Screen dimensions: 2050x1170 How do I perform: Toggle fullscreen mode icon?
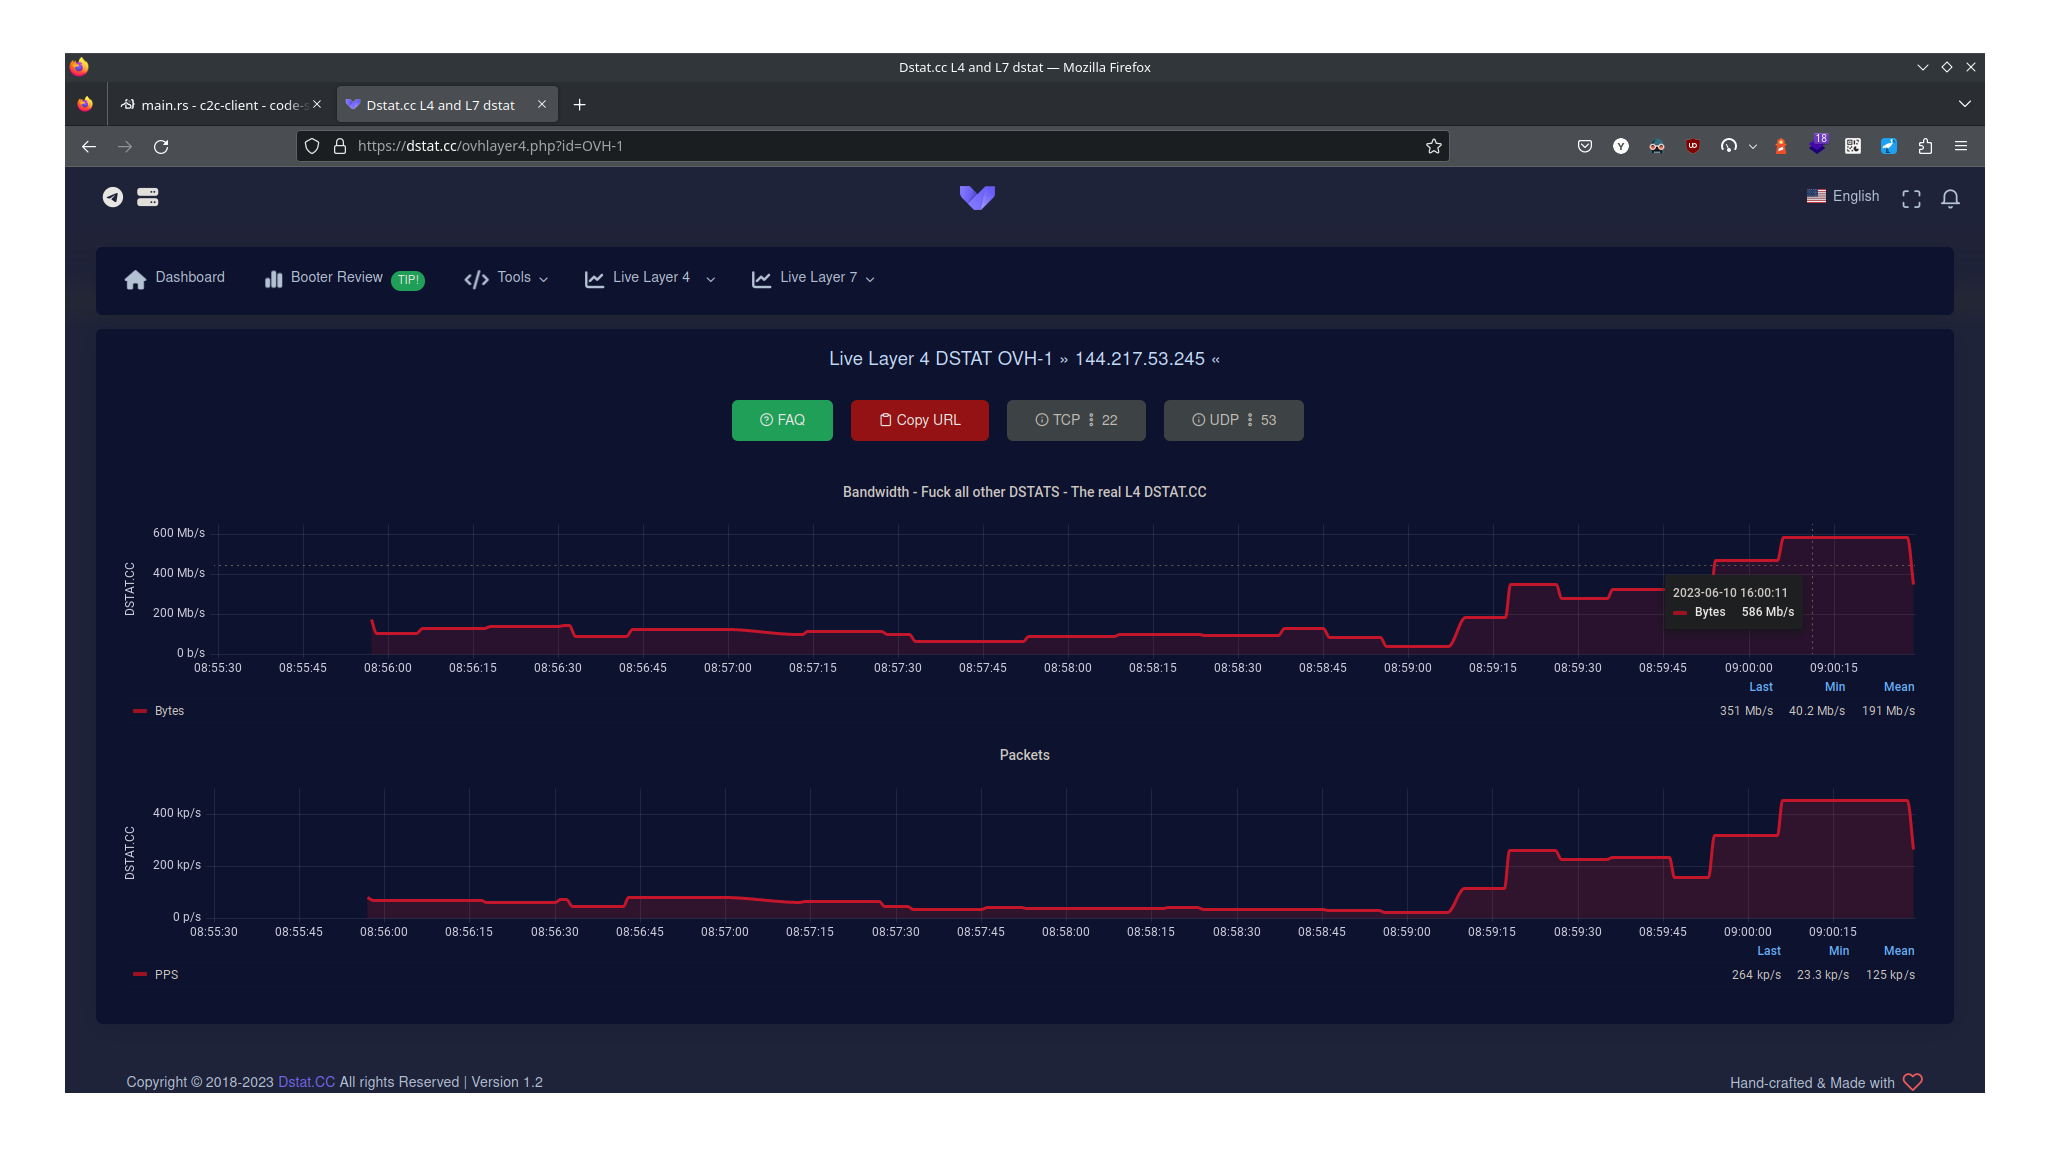click(x=1911, y=198)
